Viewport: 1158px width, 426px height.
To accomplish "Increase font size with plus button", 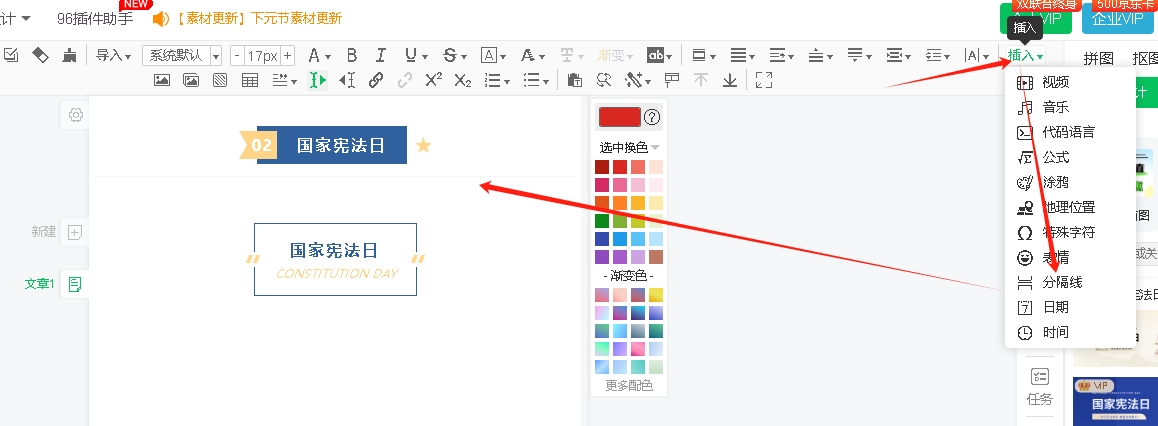I will (x=288, y=55).
